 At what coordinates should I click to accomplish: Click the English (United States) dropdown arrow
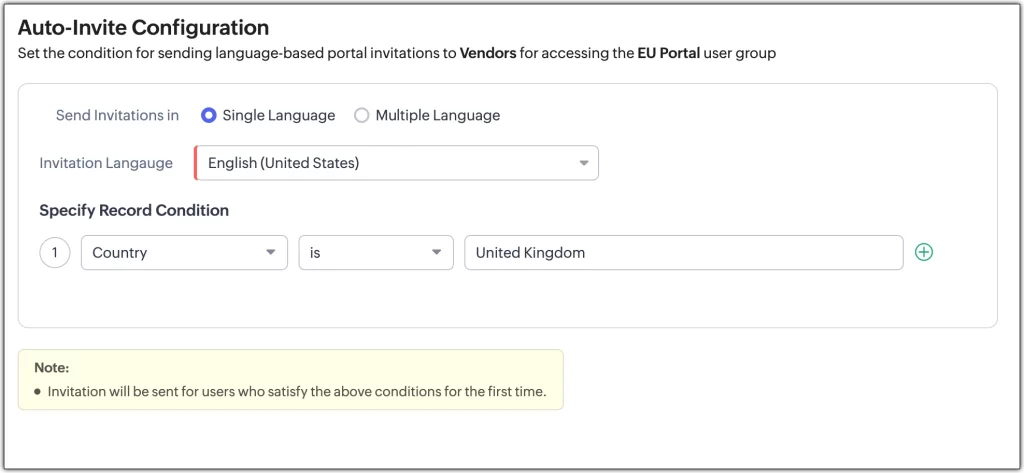point(583,163)
